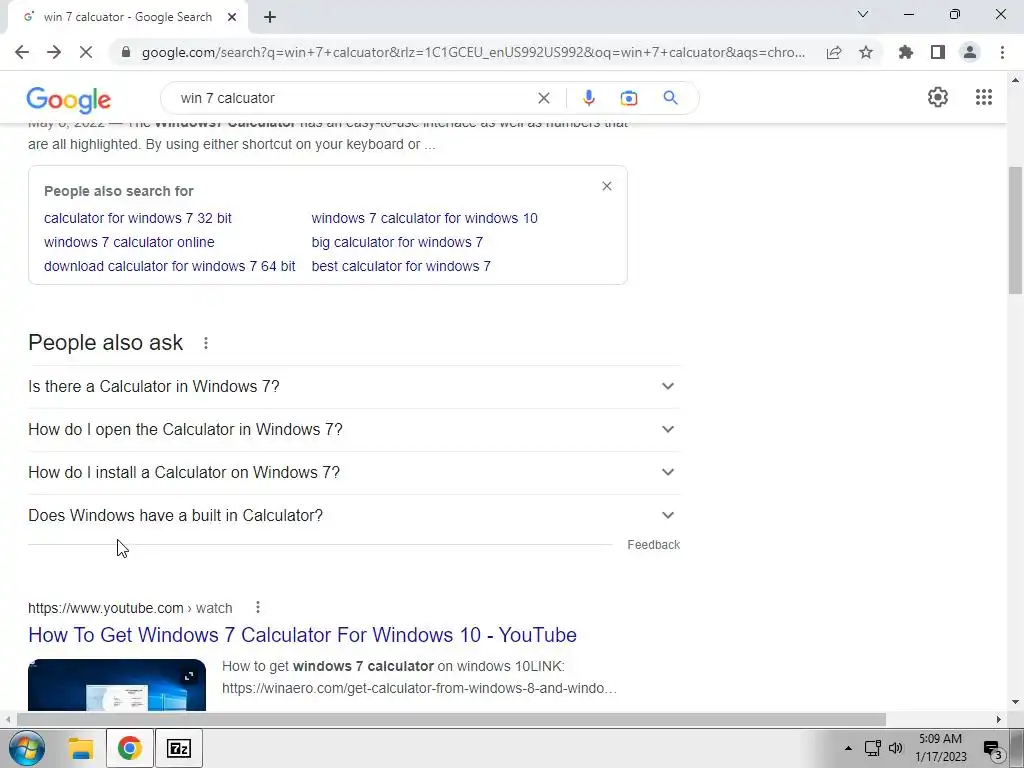Open 'windows 7 calculator online' suggestion
Image resolution: width=1024 pixels, height=768 pixels.
[129, 242]
